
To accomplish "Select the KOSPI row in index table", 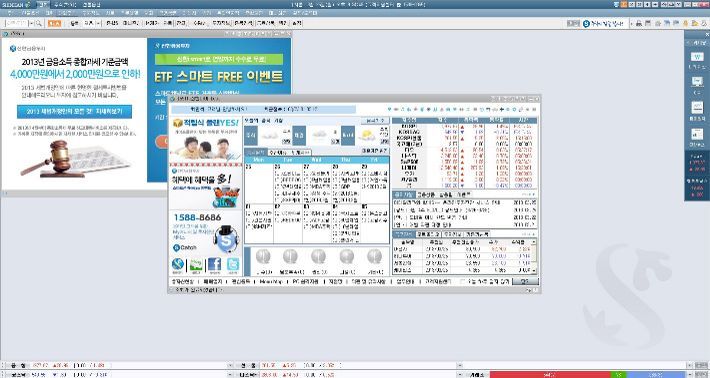I will point(464,126).
